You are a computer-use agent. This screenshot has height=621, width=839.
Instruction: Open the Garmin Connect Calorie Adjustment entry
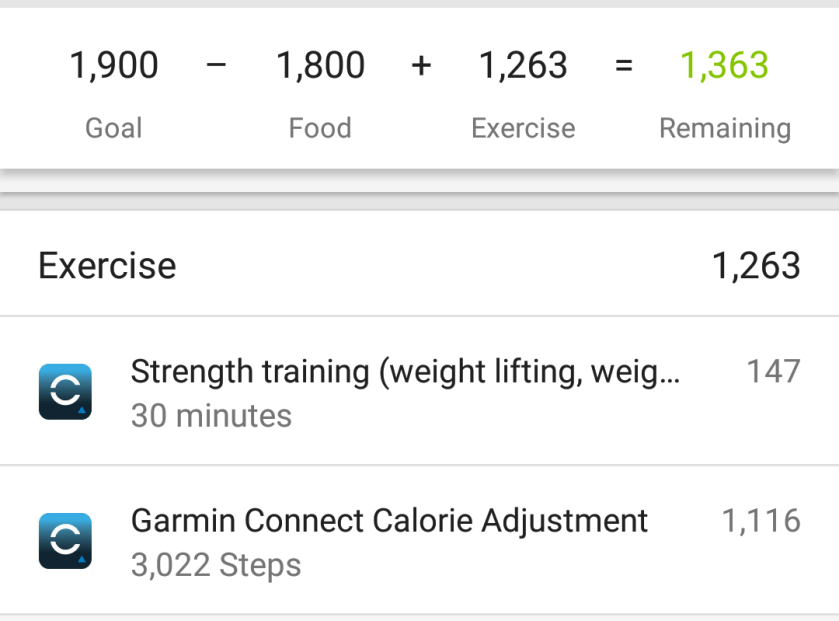[389, 521]
